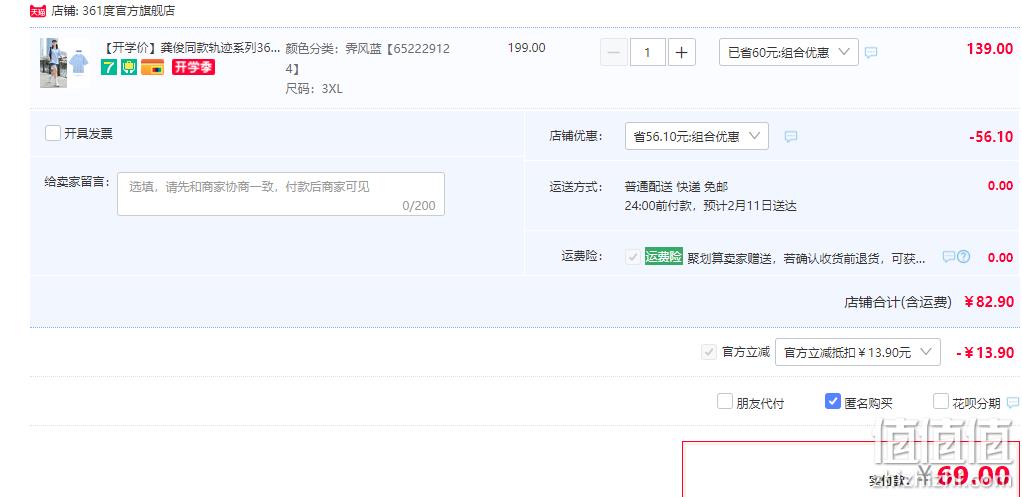
Task: Open the product thumbnail image
Action: click(64, 63)
